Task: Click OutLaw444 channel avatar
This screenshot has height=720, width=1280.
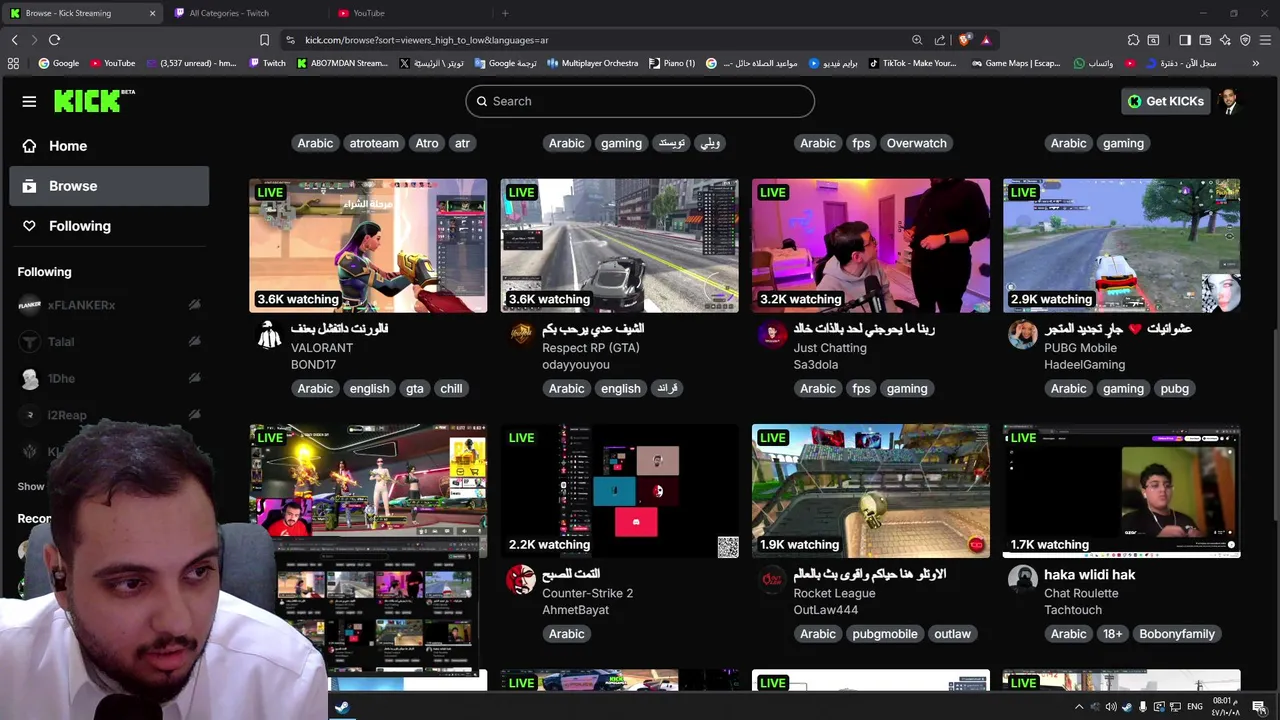Action: (x=771, y=580)
